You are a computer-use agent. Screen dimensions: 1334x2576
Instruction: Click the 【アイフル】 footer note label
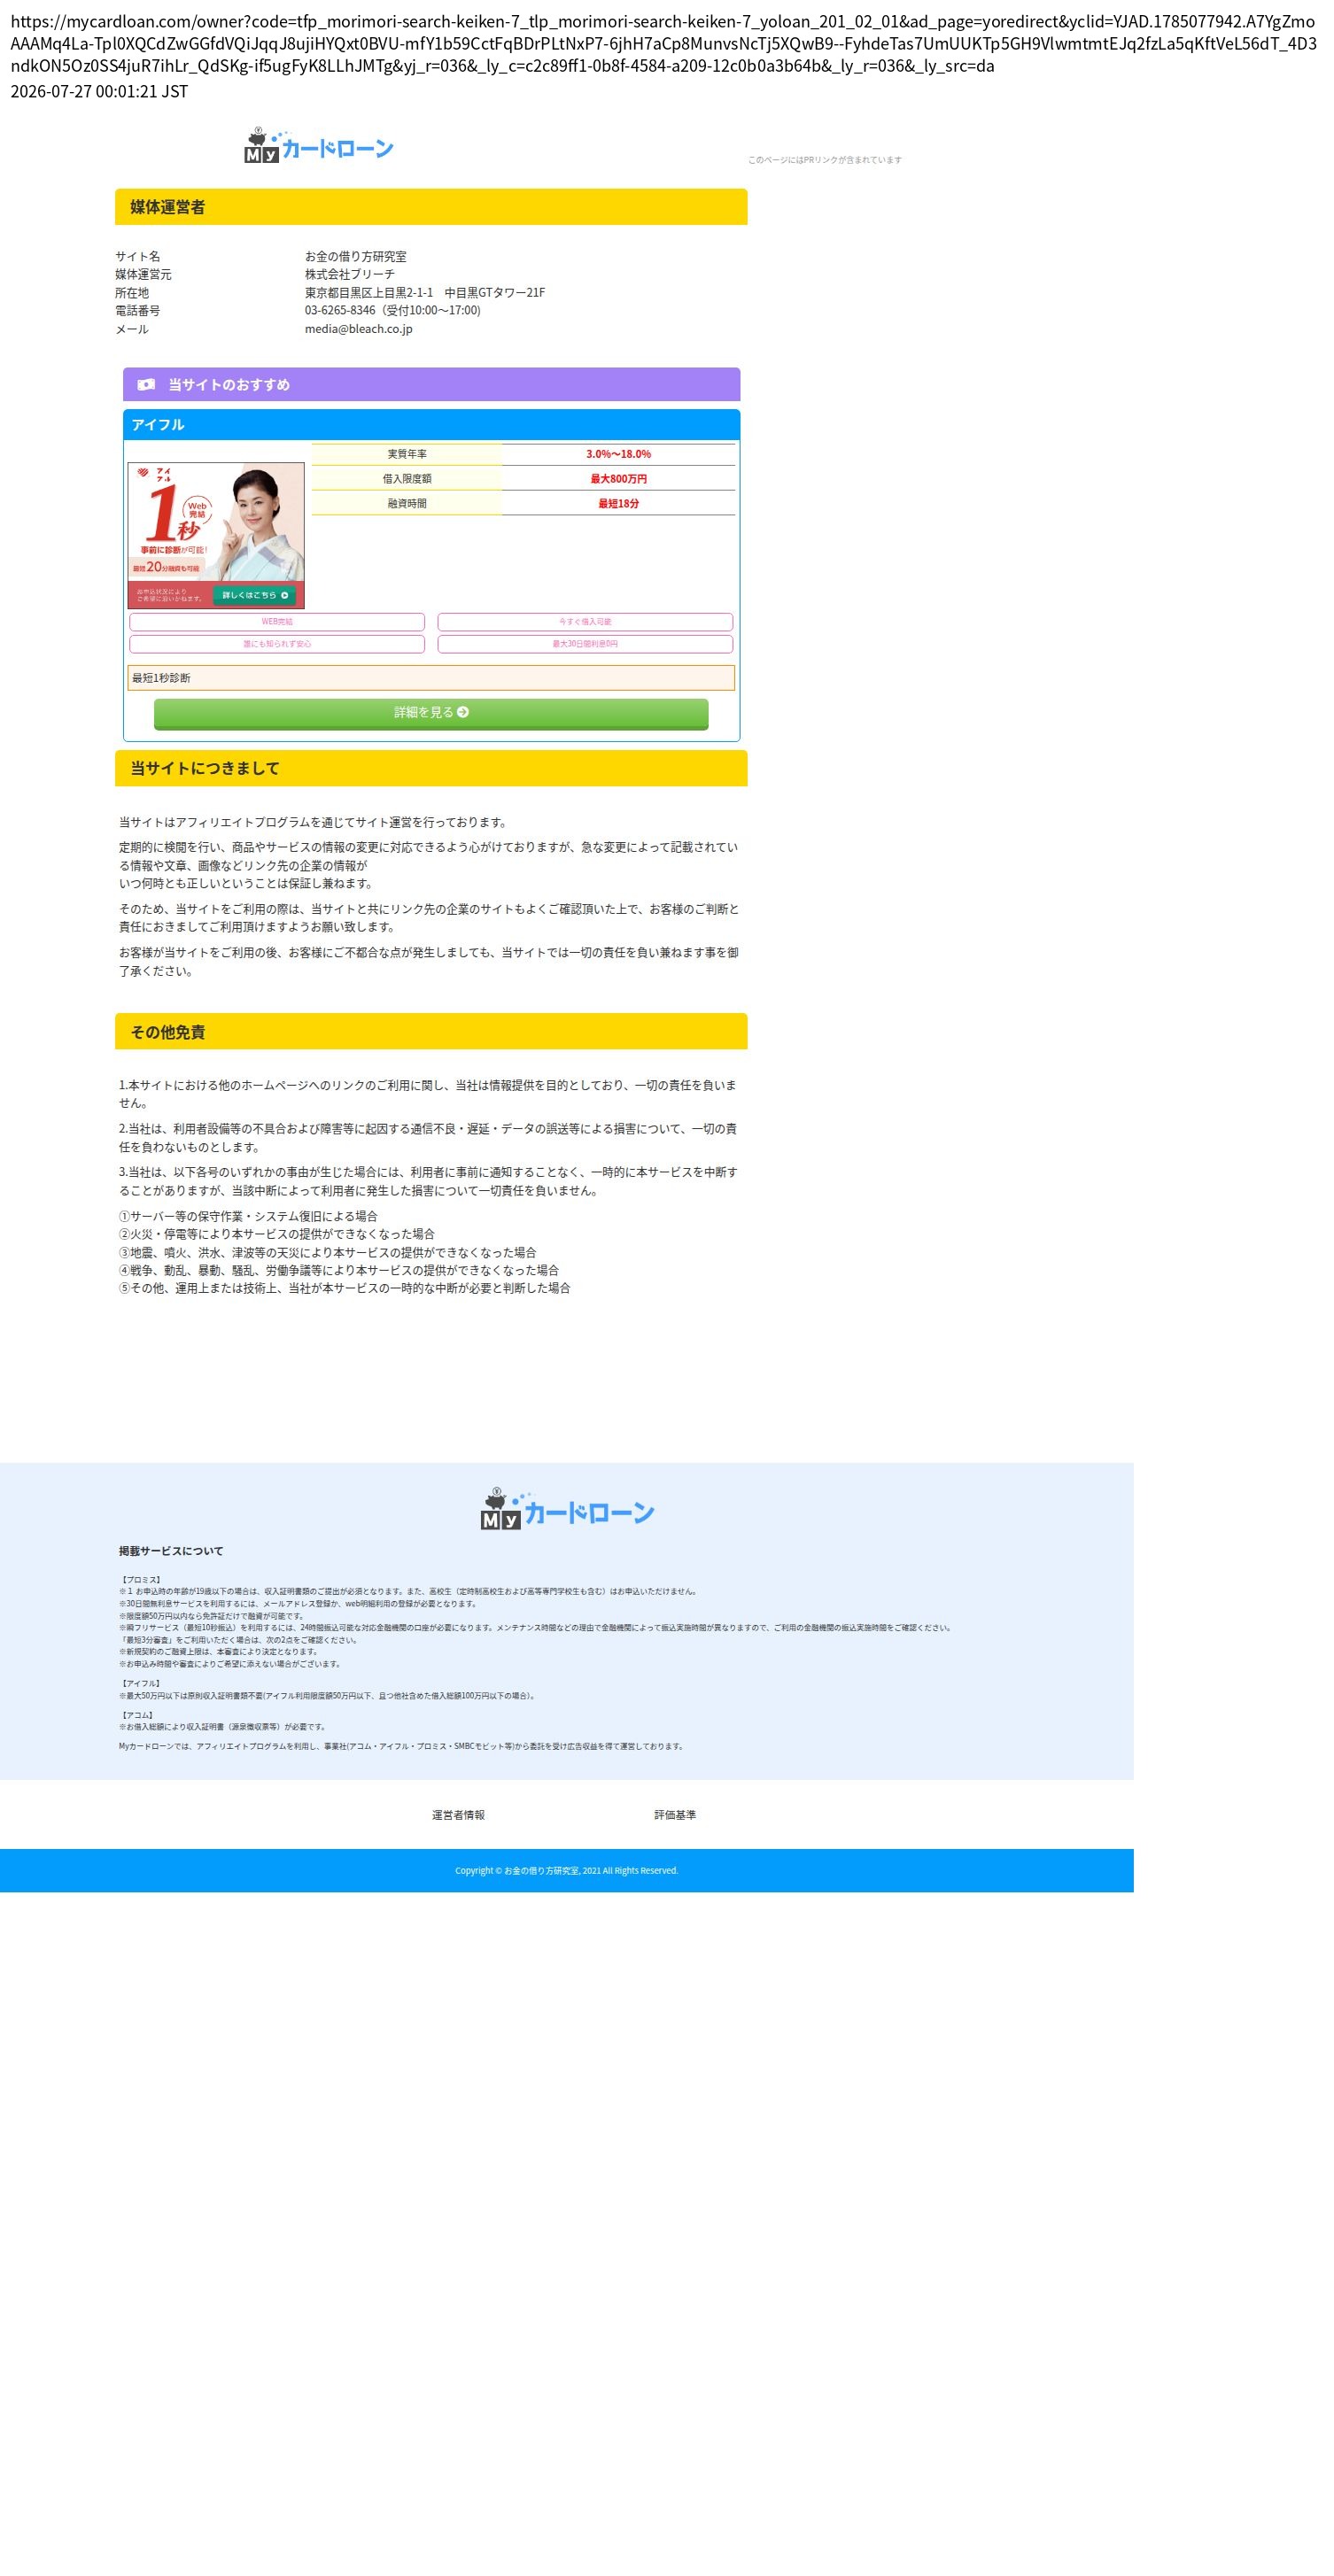pyautogui.click(x=140, y=1684)
